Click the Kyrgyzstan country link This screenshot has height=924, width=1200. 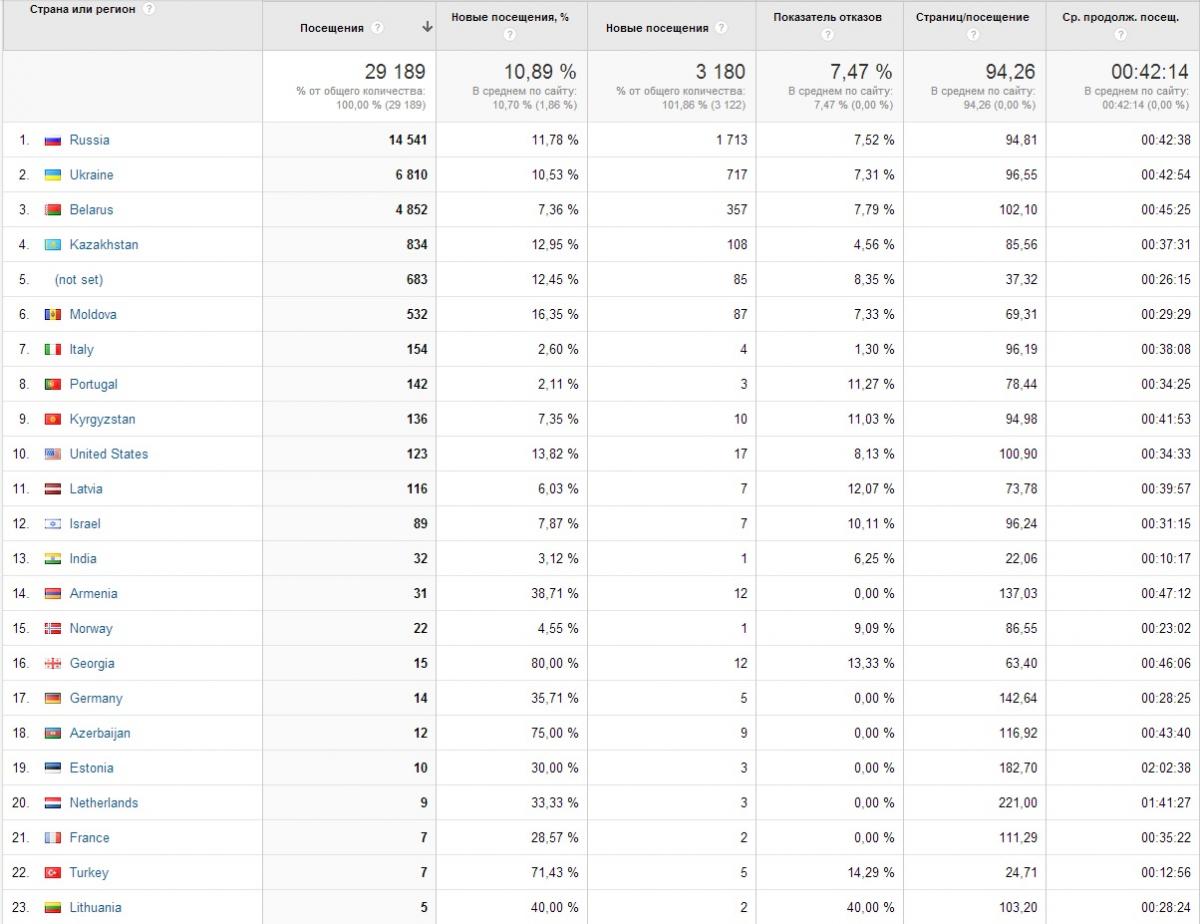(x=102, y=419)
